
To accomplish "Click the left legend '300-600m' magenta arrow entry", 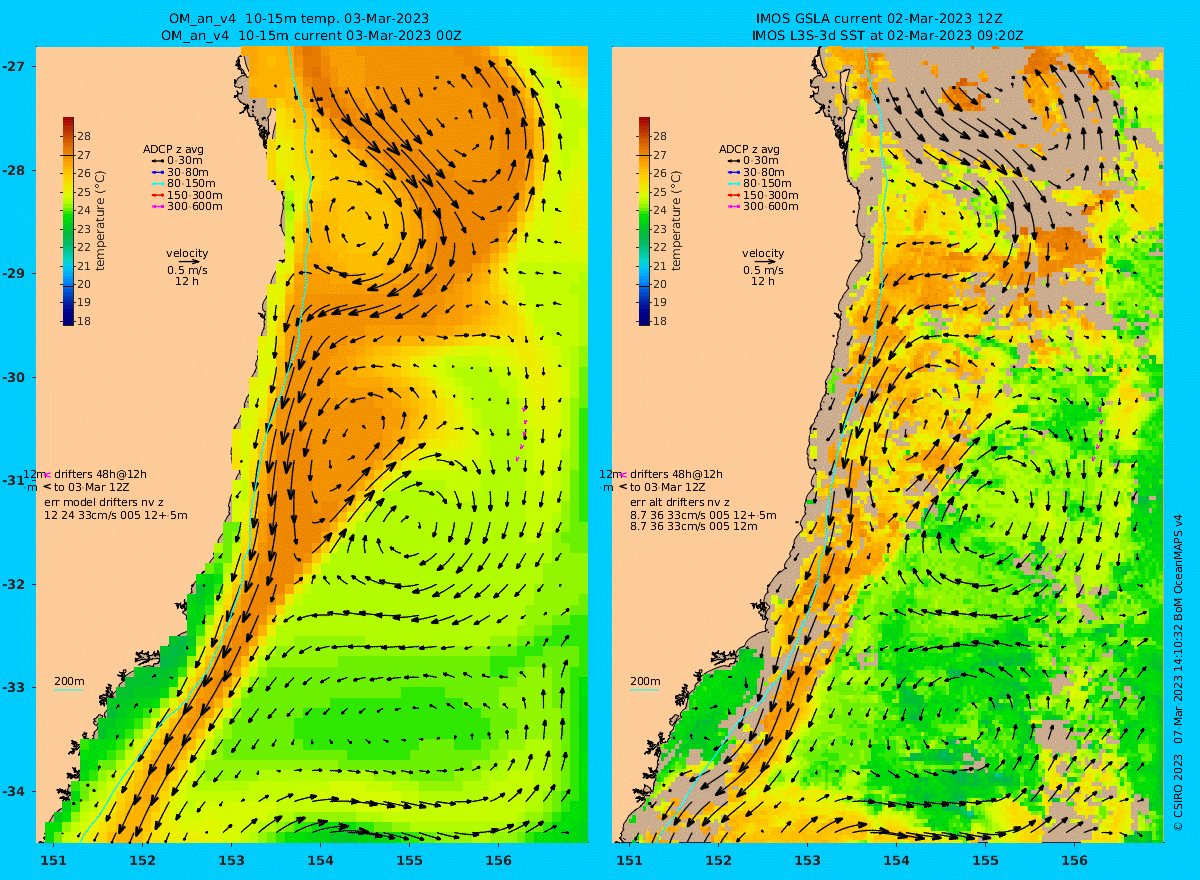I will click(x=187, y=206).
